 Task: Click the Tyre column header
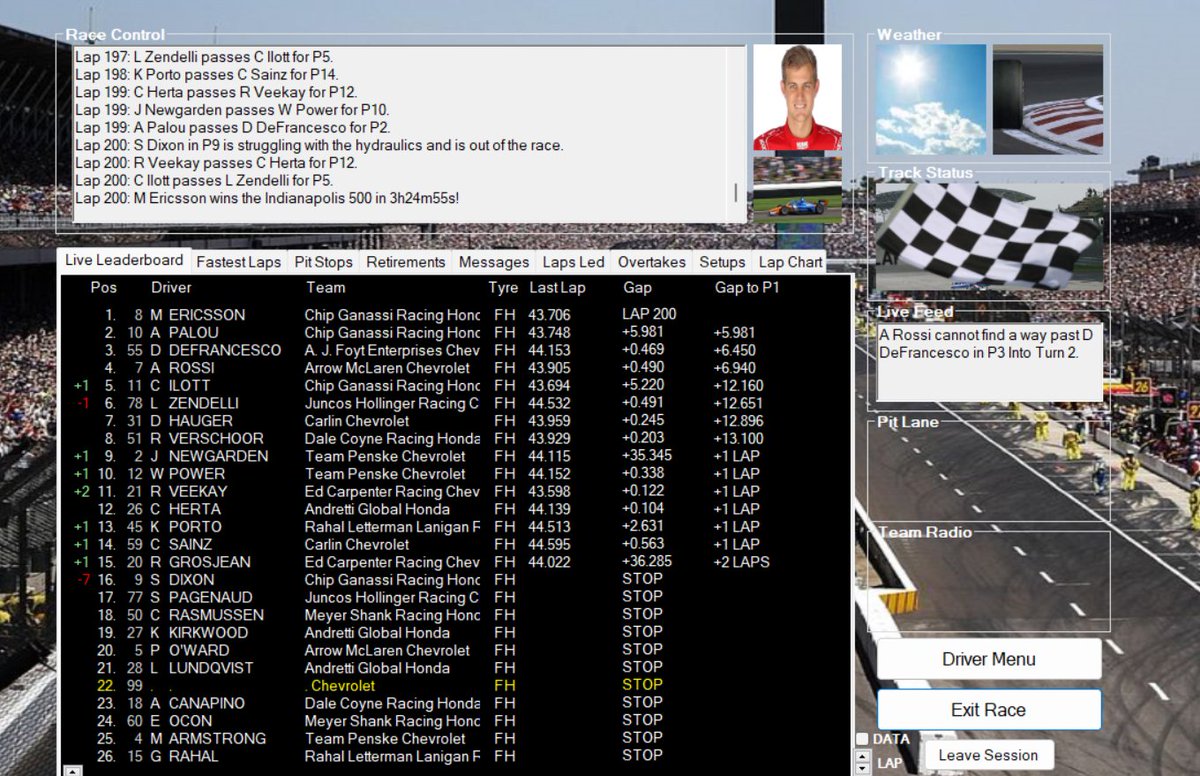(503, 288)
